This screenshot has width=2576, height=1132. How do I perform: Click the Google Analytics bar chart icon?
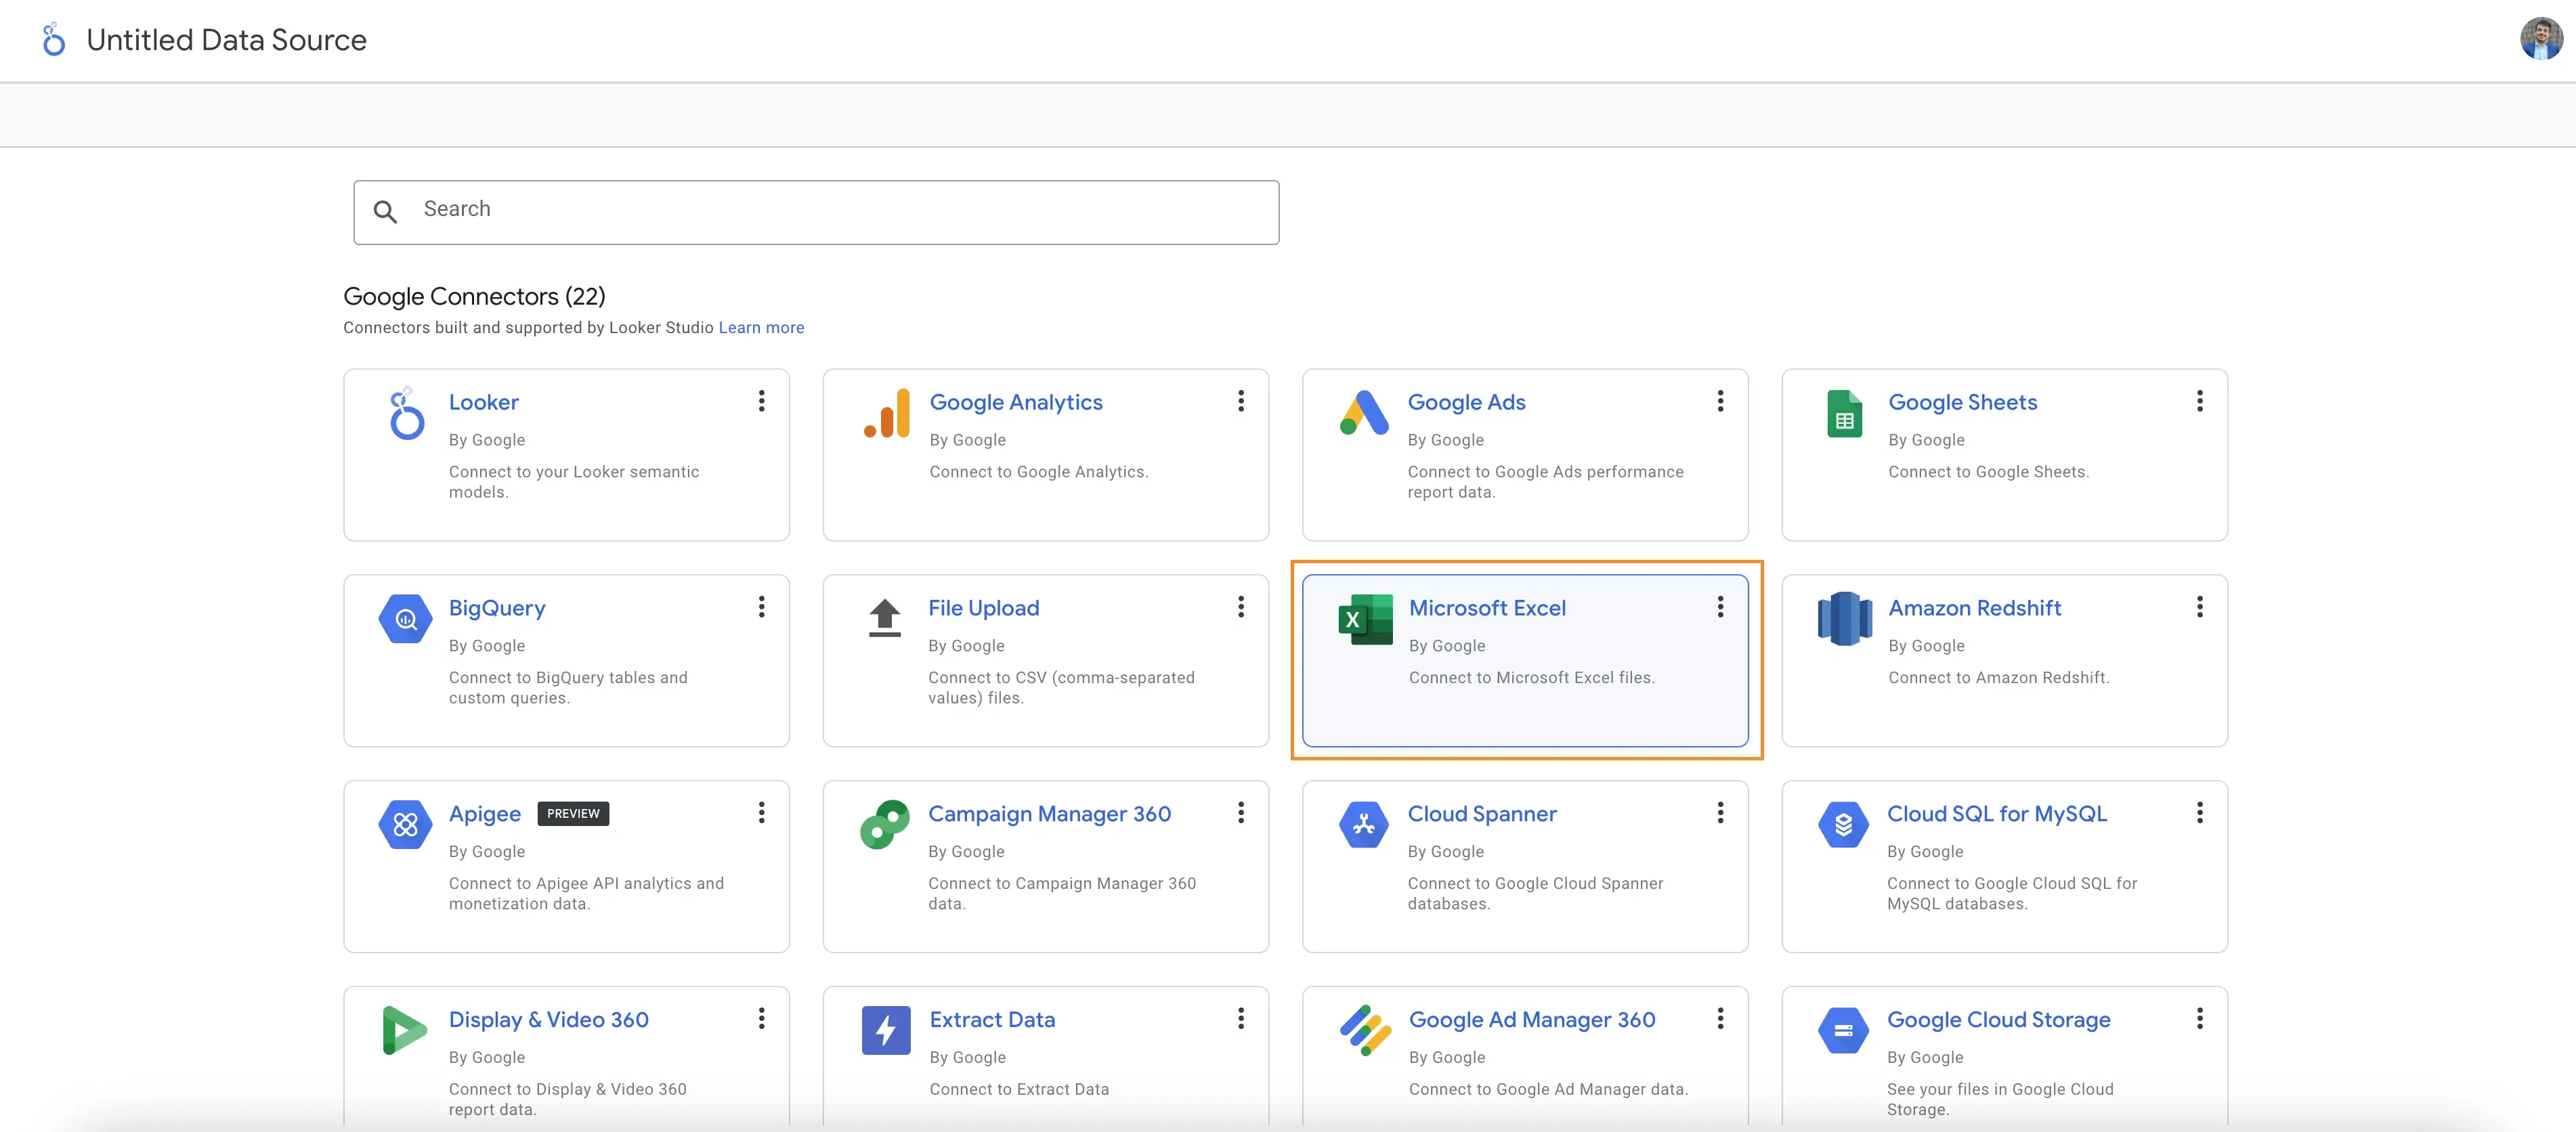886,413
